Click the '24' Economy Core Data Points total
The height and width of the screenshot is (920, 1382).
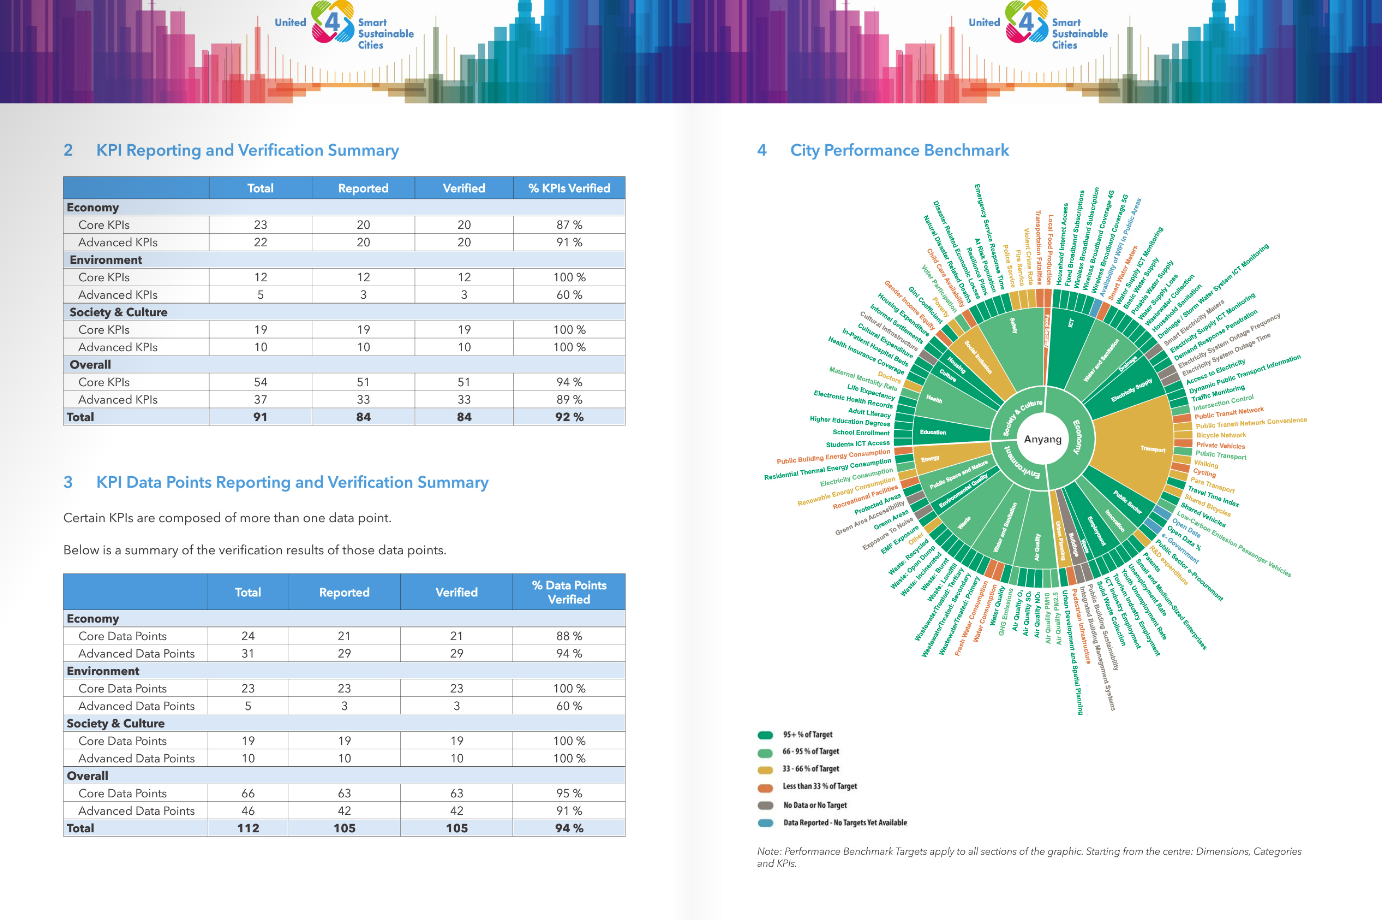pos(248,636)
